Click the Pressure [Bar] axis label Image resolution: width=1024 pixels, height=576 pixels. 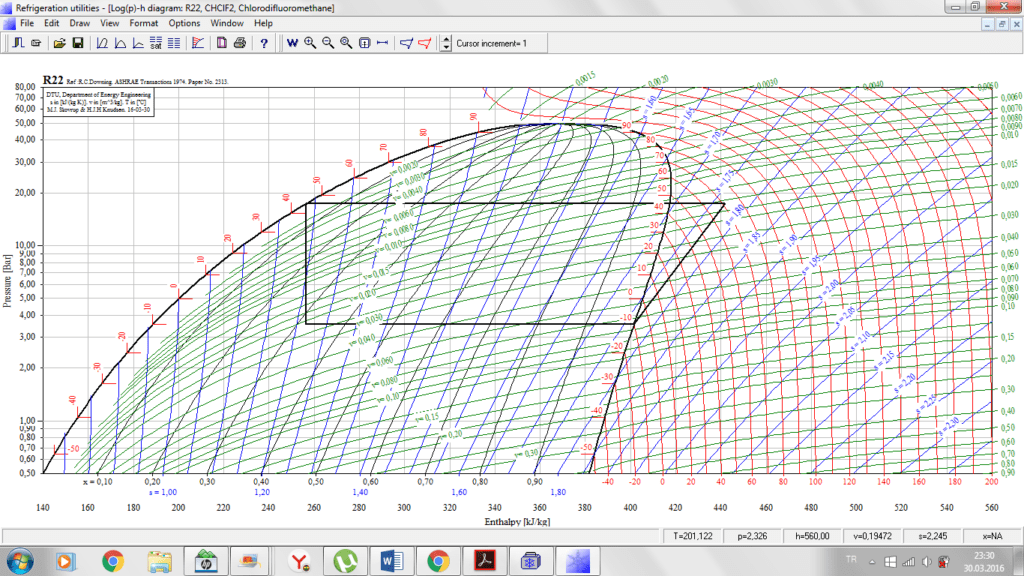coord(7,281)
